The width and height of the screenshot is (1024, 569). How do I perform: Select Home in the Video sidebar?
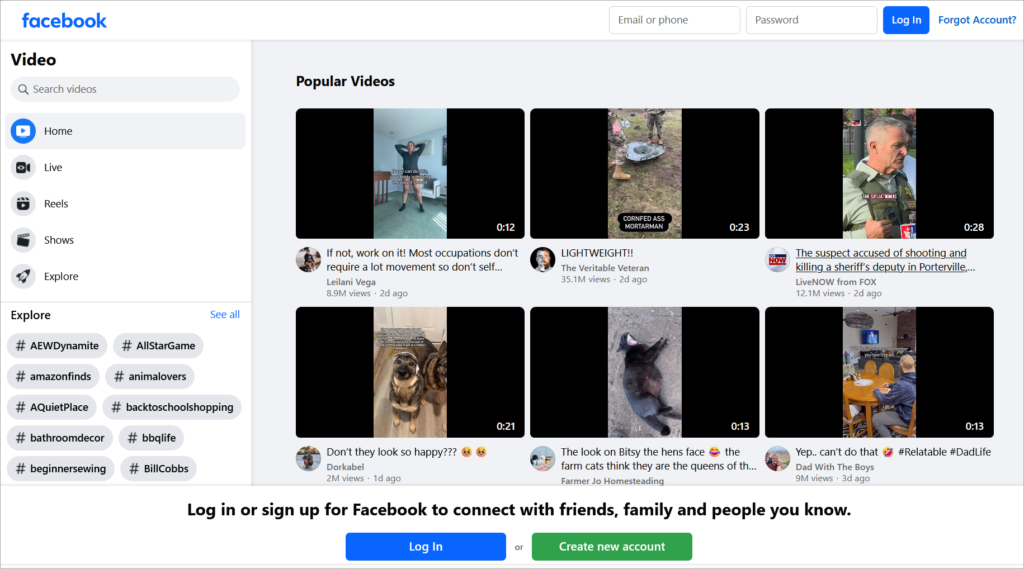click(125, 131)
